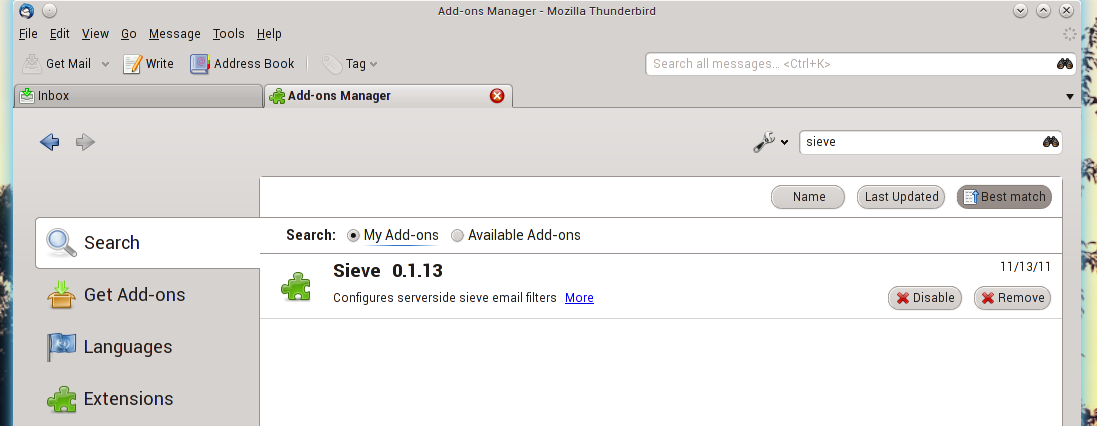This screenshot has height=426, width=1097.
Task: Open the Extensions sidebar category
Action: tap(128, 399)
